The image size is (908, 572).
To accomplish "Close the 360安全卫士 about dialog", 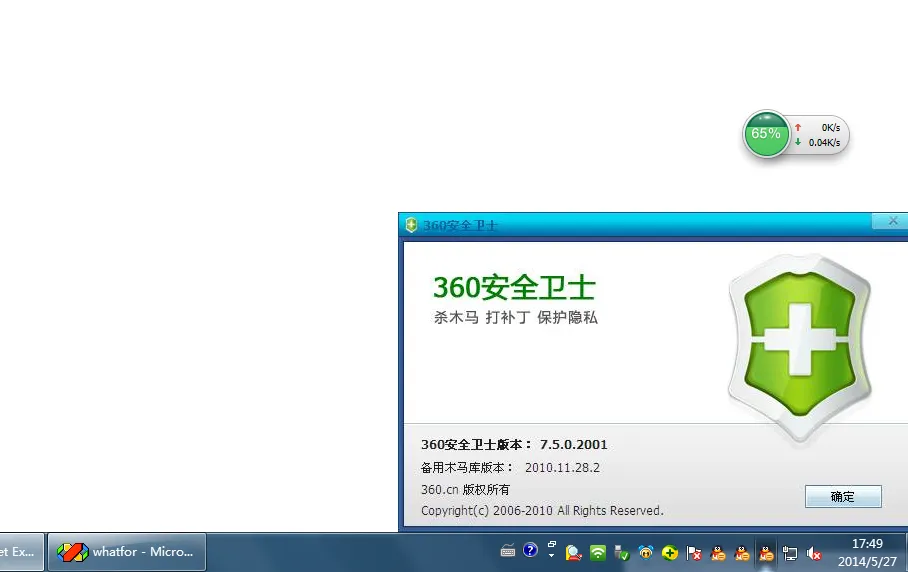I will pyautogui.click(x=892, y=221).
